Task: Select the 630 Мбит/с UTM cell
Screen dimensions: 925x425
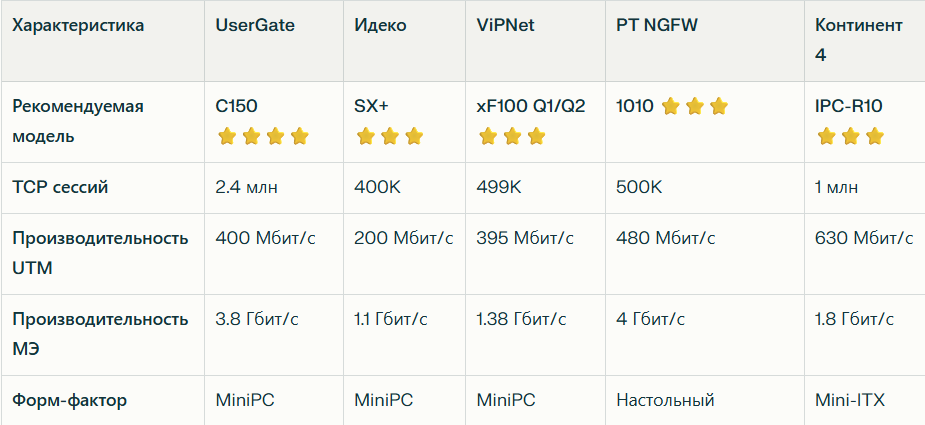Action: point(864,238)
